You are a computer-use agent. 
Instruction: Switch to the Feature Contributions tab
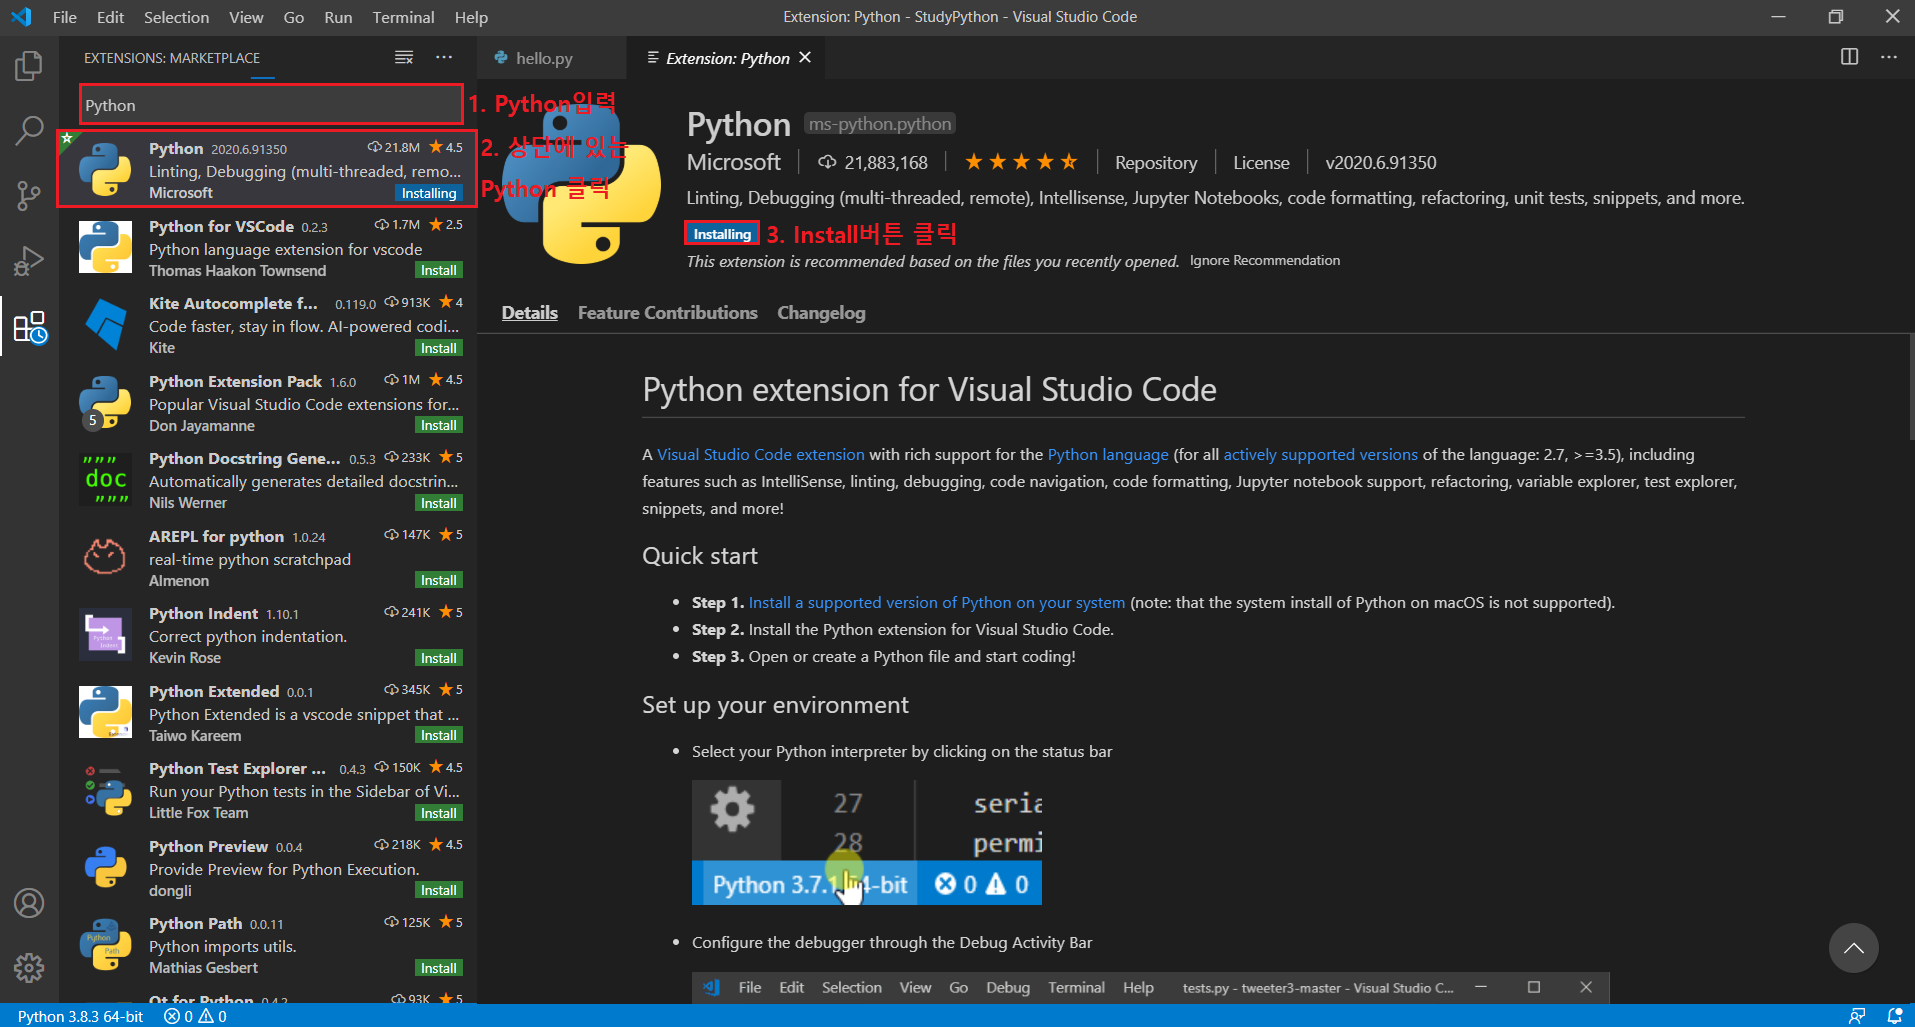click(667, 313)
